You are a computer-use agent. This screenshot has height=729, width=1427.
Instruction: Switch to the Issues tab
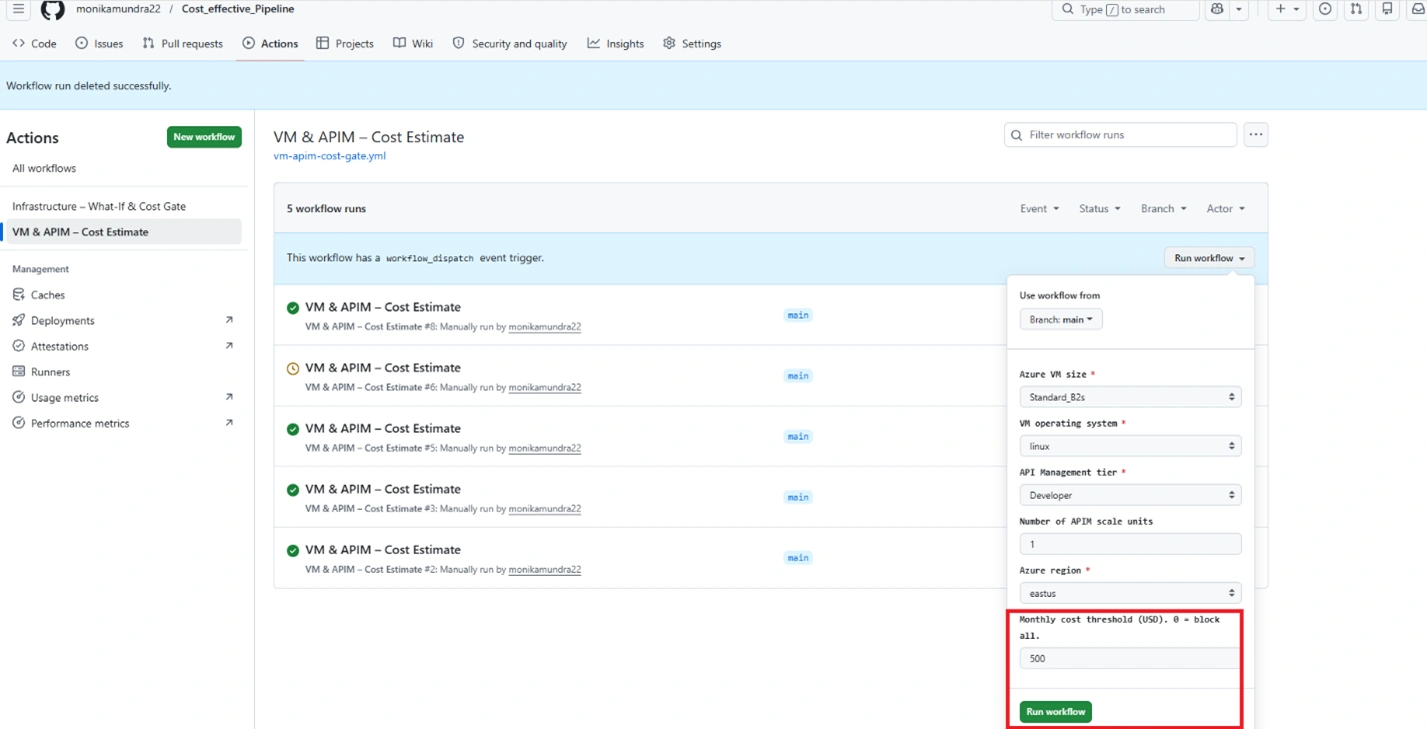pos(99,44)
